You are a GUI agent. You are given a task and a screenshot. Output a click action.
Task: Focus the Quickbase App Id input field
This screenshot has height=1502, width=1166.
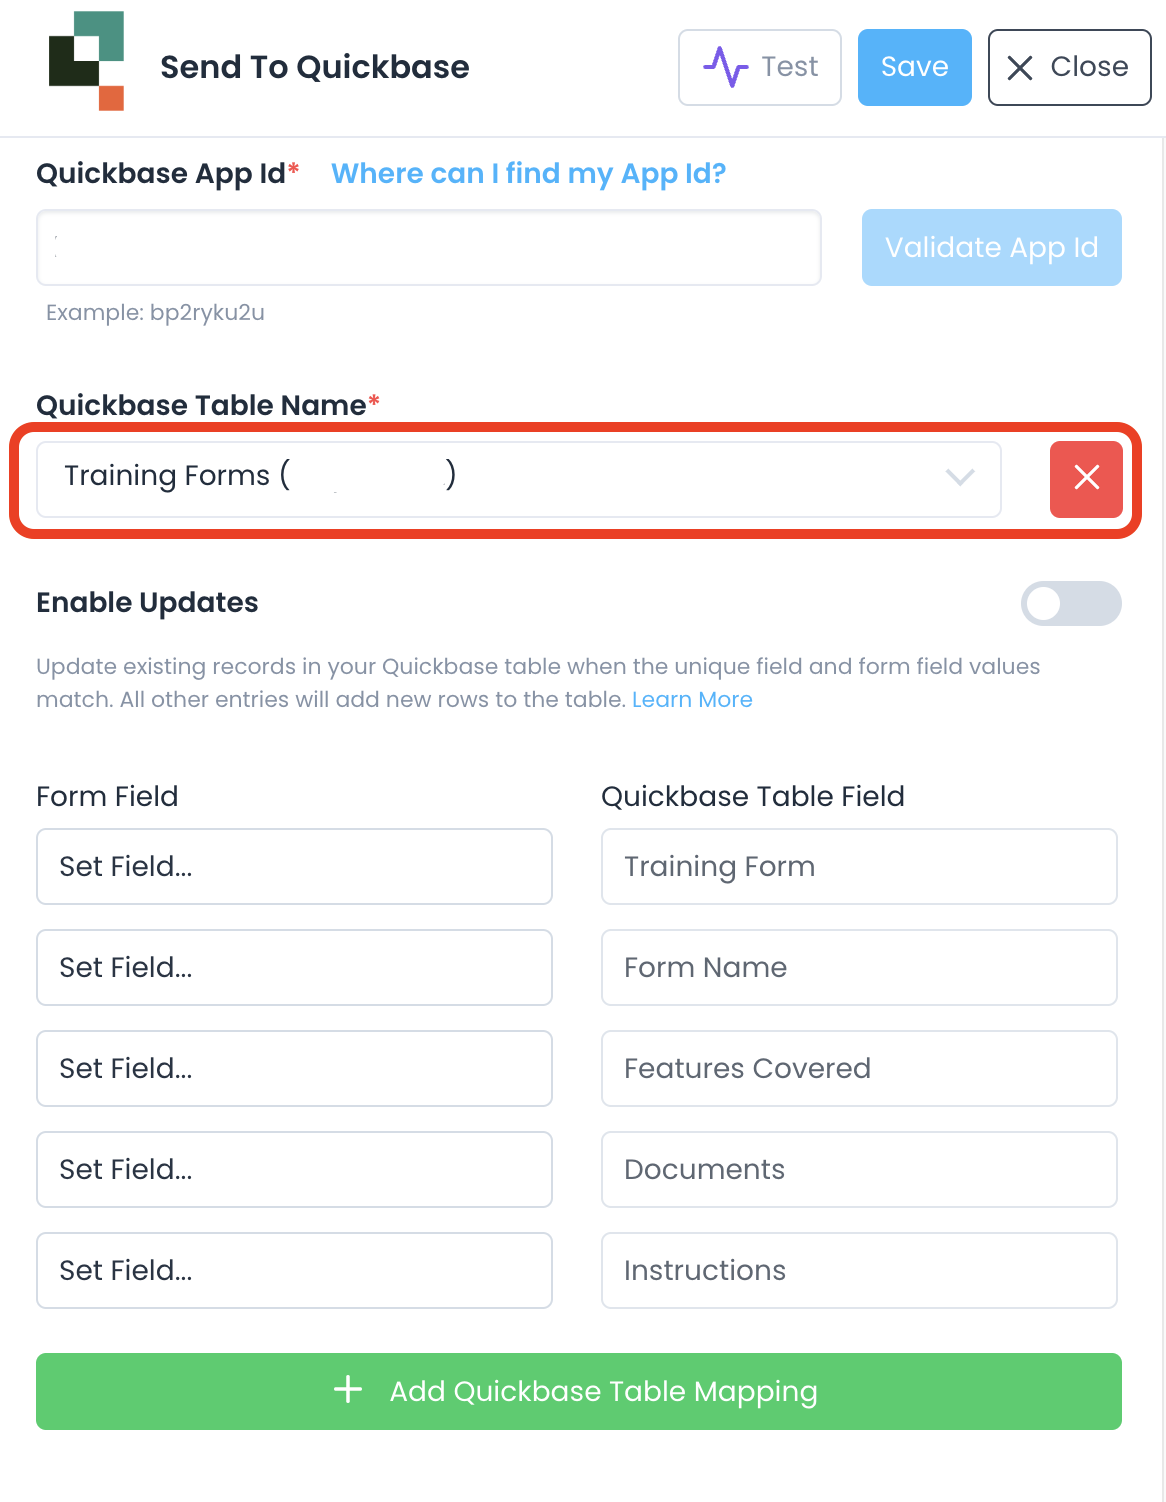click(x=429, y=247)
